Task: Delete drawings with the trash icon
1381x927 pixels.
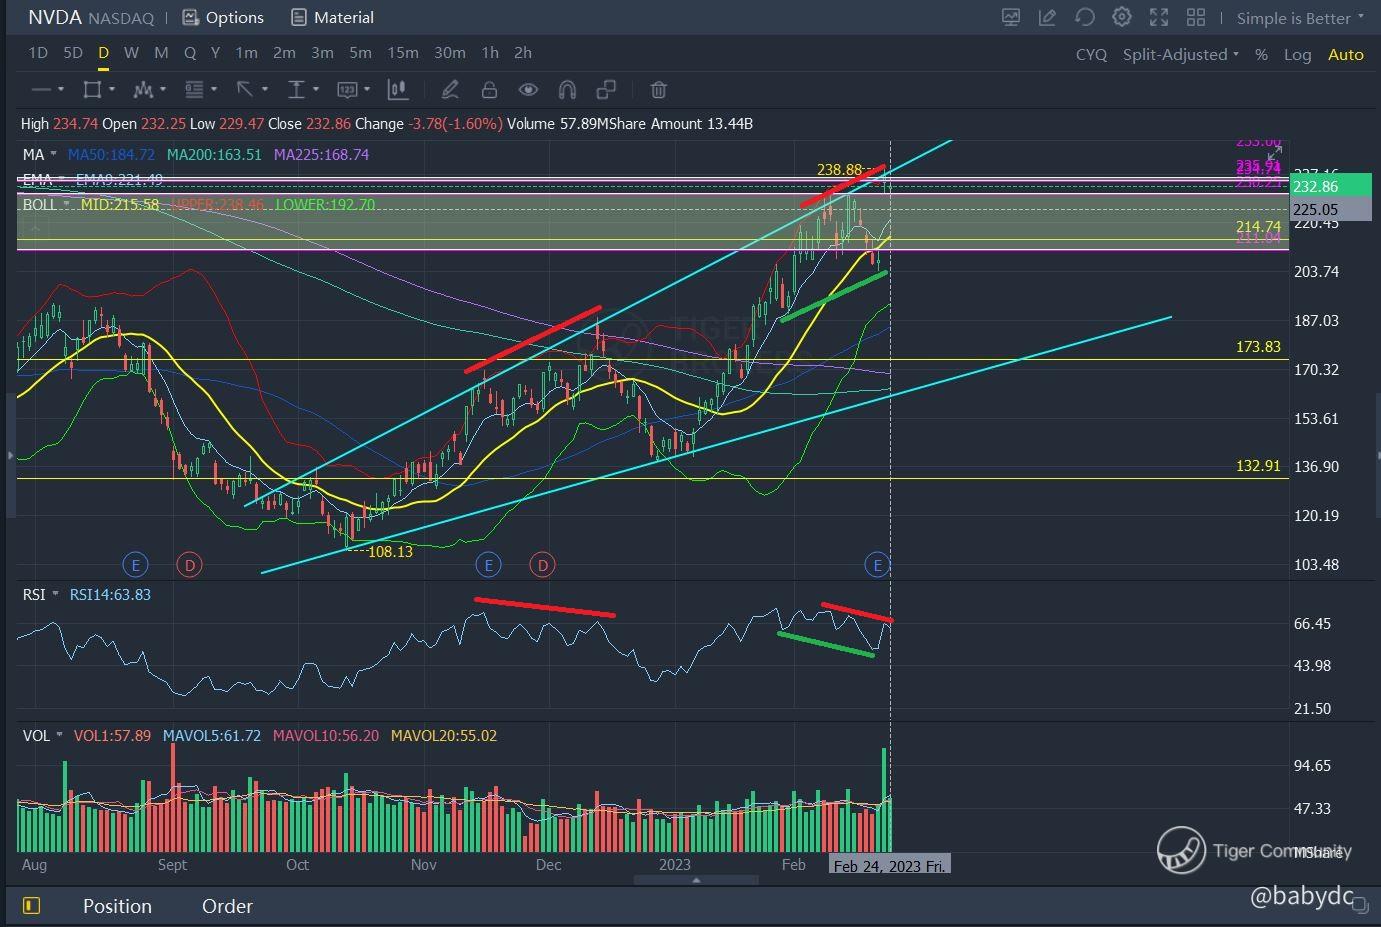Action: [658, 90]
